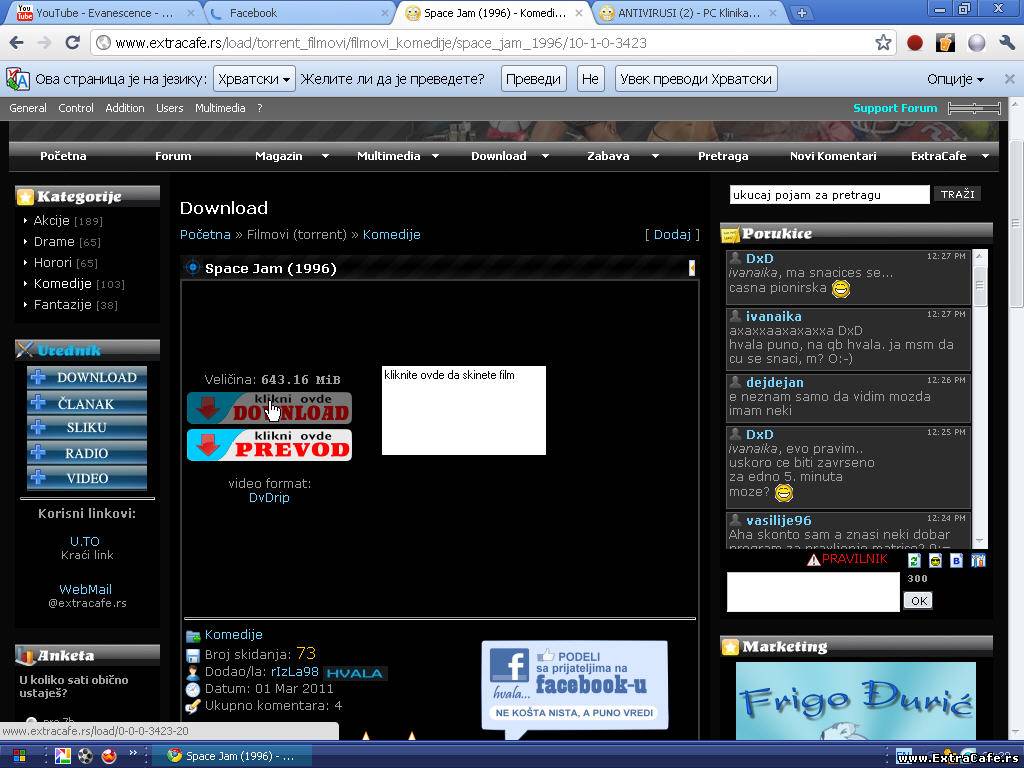This screenshot has width=1024, height=768.
Task: Open the General admin bar menu
Action: tap(27, 108)
